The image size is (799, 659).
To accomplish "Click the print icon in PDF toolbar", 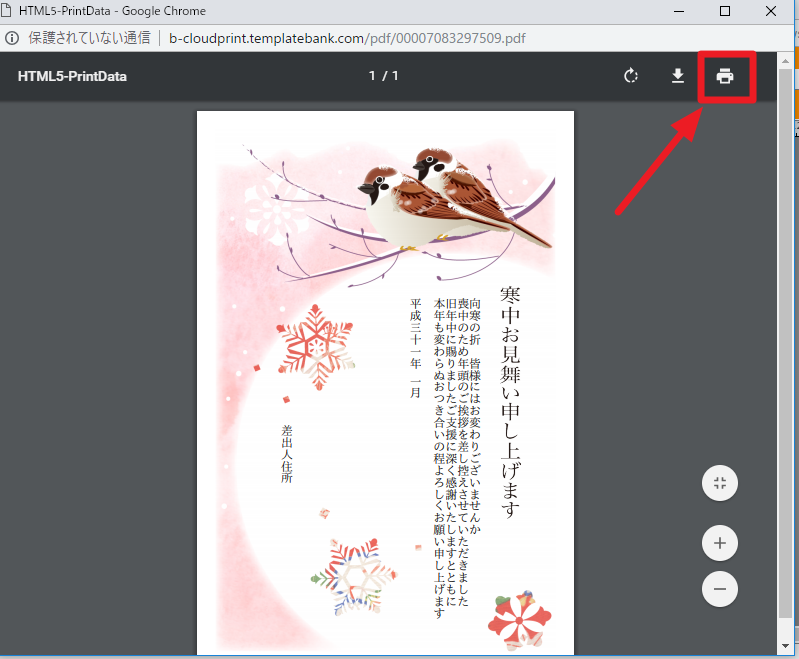I will 725,76.
